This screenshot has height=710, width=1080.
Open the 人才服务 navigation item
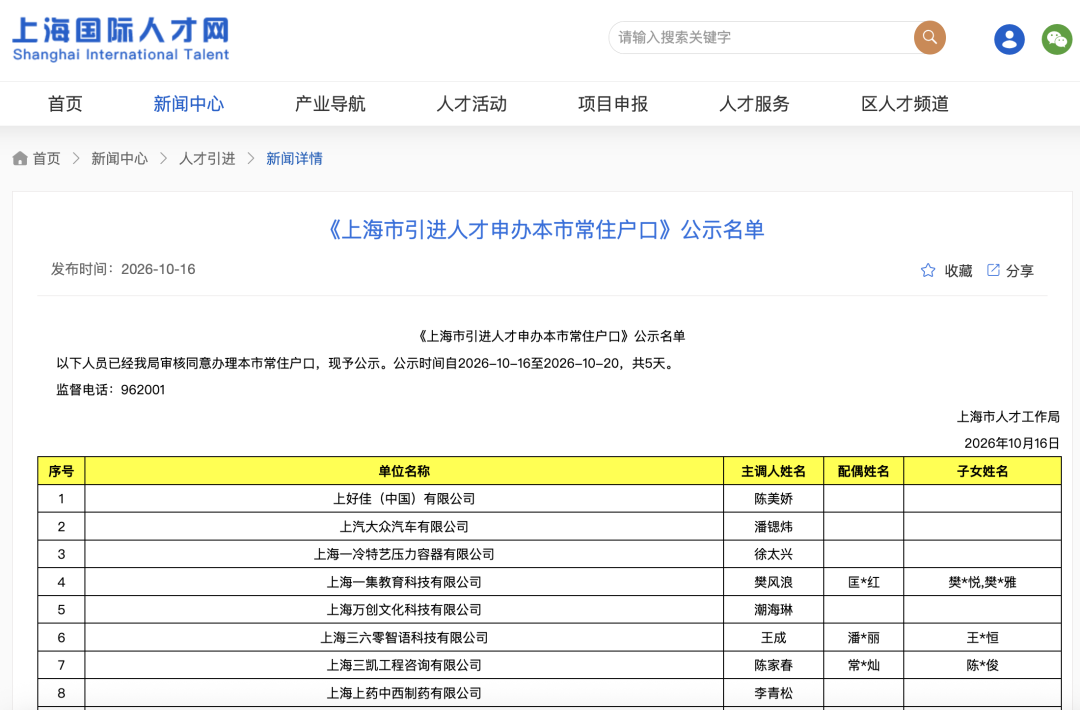(x=754, y=104)
